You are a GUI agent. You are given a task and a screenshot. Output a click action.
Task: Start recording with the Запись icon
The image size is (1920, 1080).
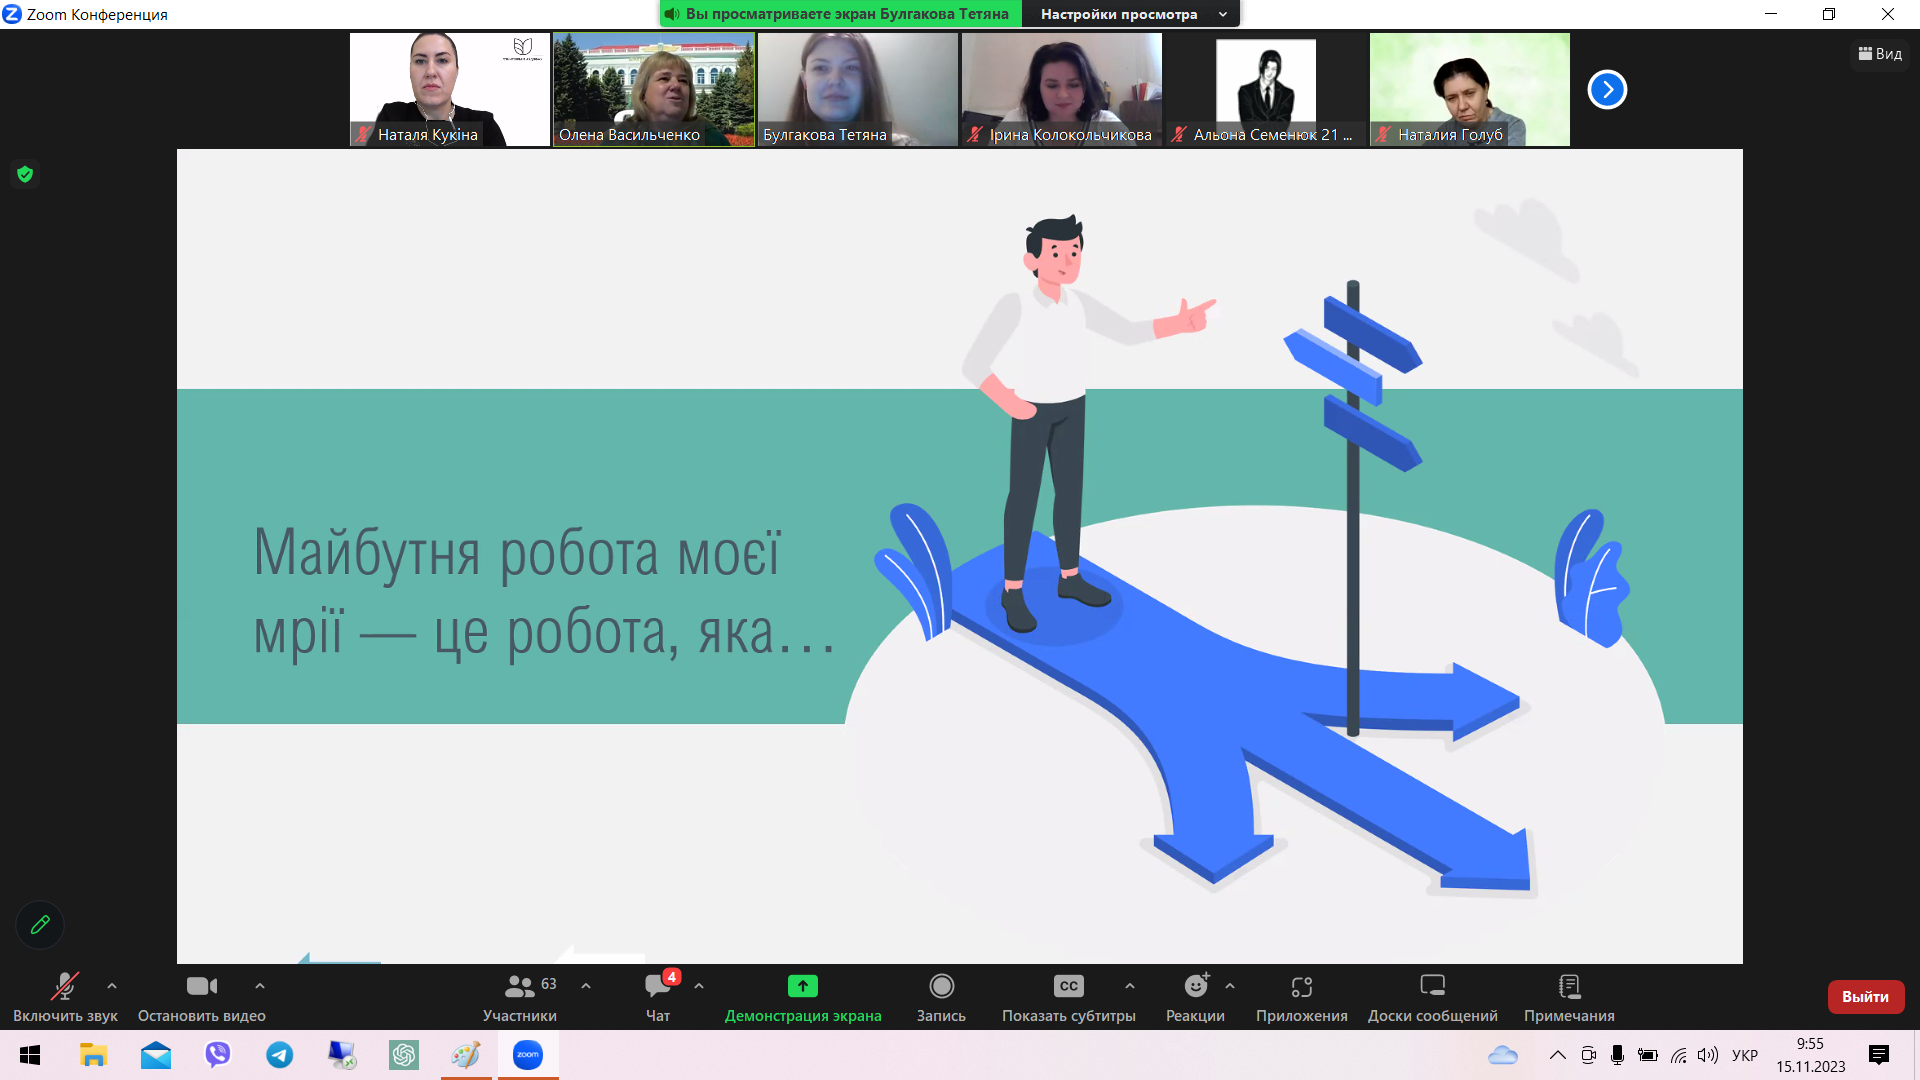tap(941, 987)
